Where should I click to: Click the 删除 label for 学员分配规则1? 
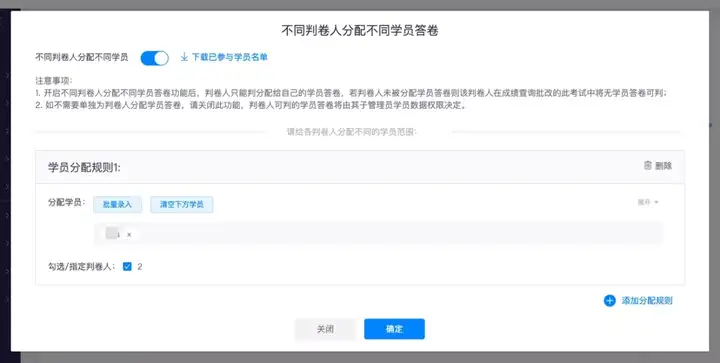[x=664, y=166]
